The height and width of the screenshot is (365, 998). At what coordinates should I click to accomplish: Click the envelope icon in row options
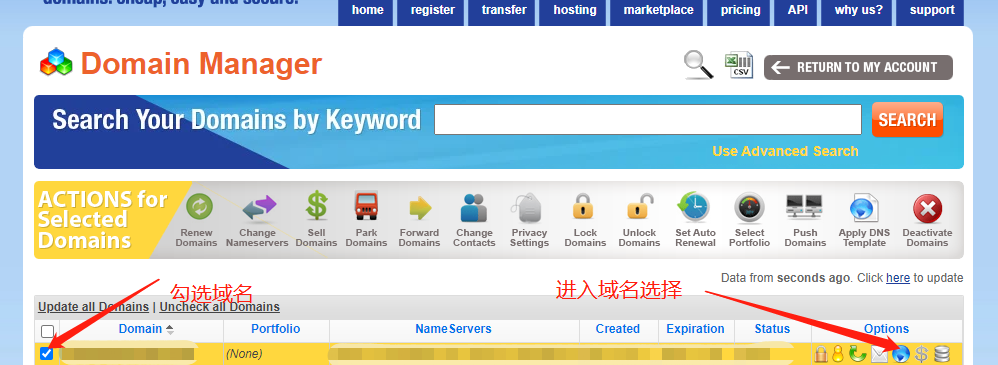pos(879,354)
